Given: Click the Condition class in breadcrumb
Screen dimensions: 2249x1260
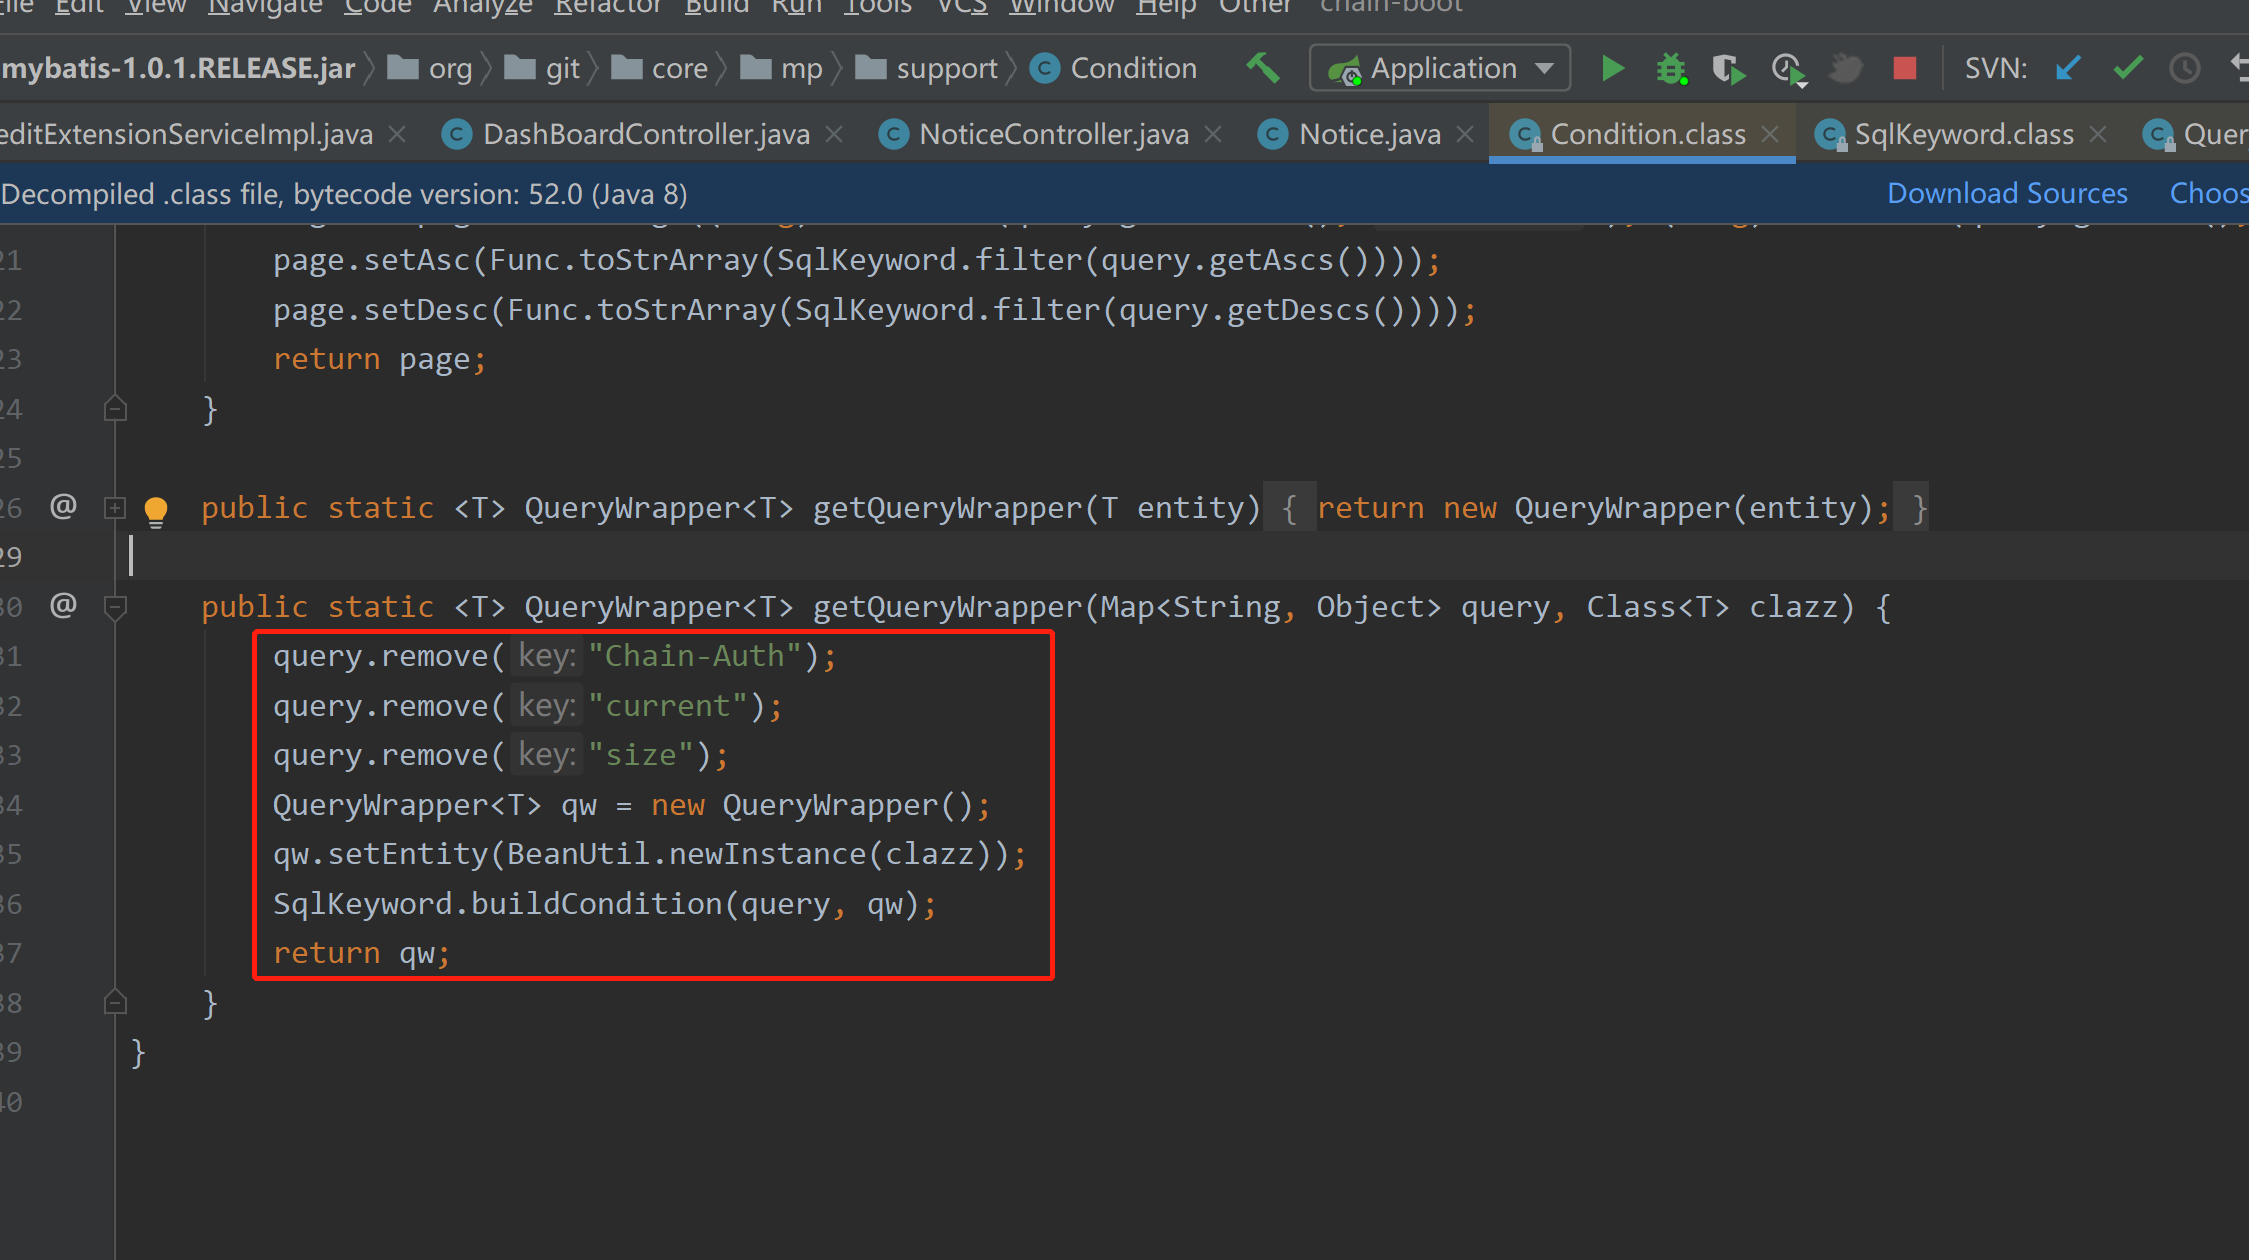Looking at the screenshot, I should [x=1113, y=68].
